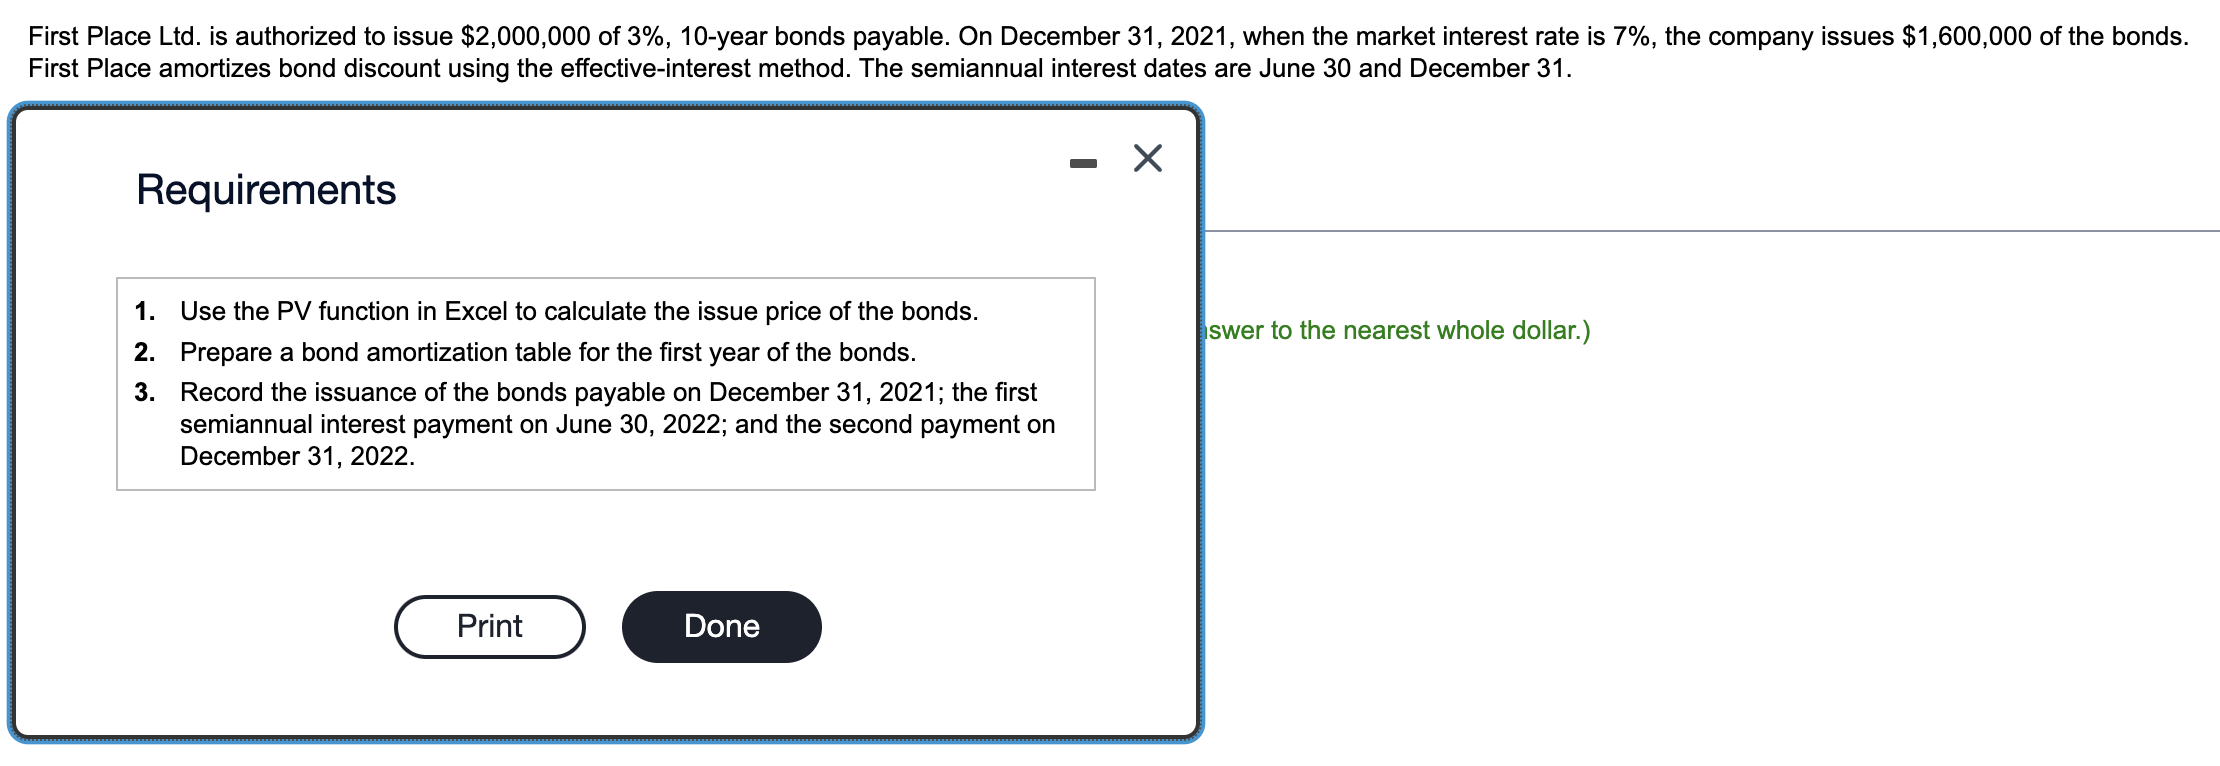Screen dimensions: 2220x766
Task: Click the Print button
Action: click(489, 627)
